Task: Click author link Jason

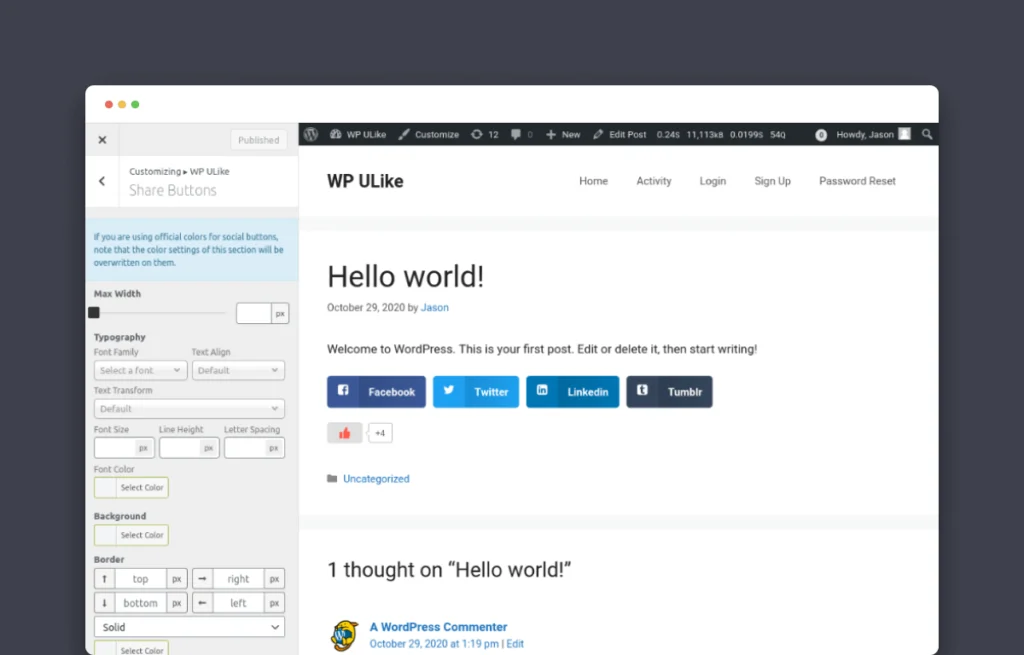Action: [434, 308]
